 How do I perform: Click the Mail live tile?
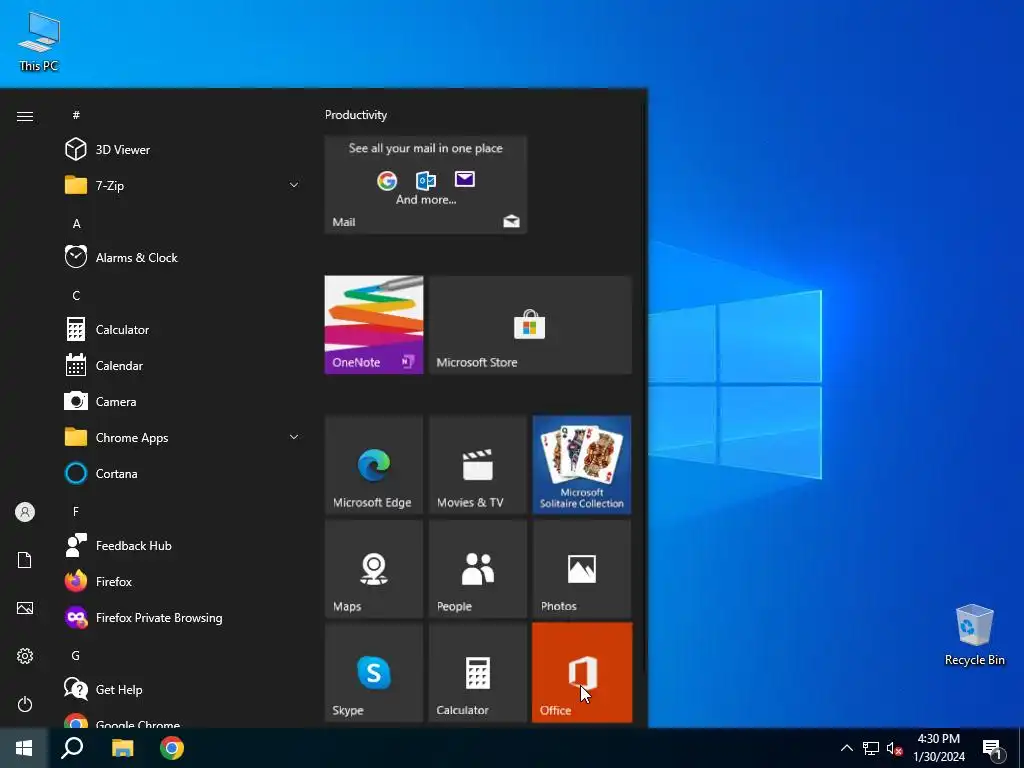(x=426, y=185)
